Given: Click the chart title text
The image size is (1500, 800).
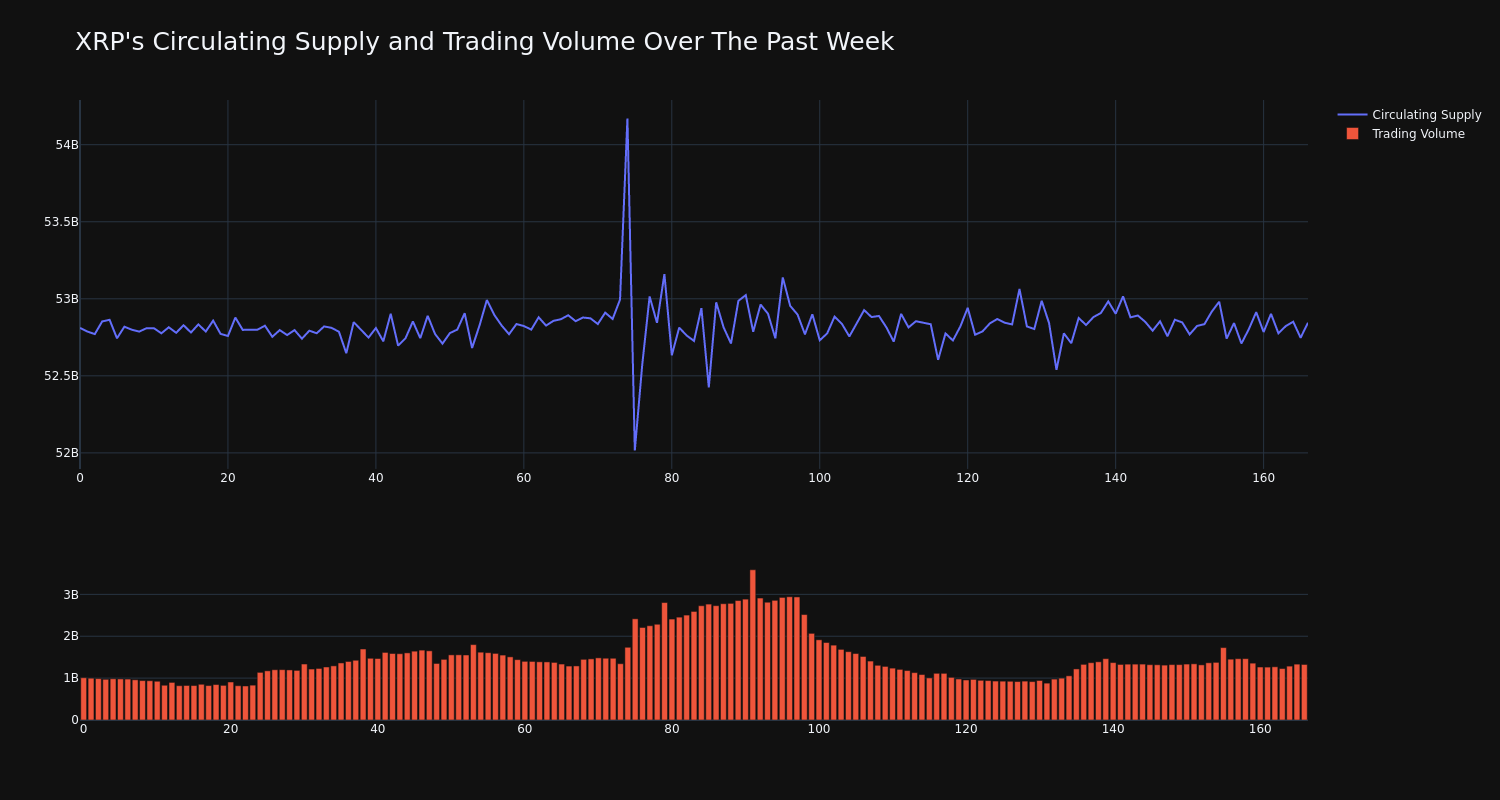Looking at the screenshot, I should (x=484, y=42).
